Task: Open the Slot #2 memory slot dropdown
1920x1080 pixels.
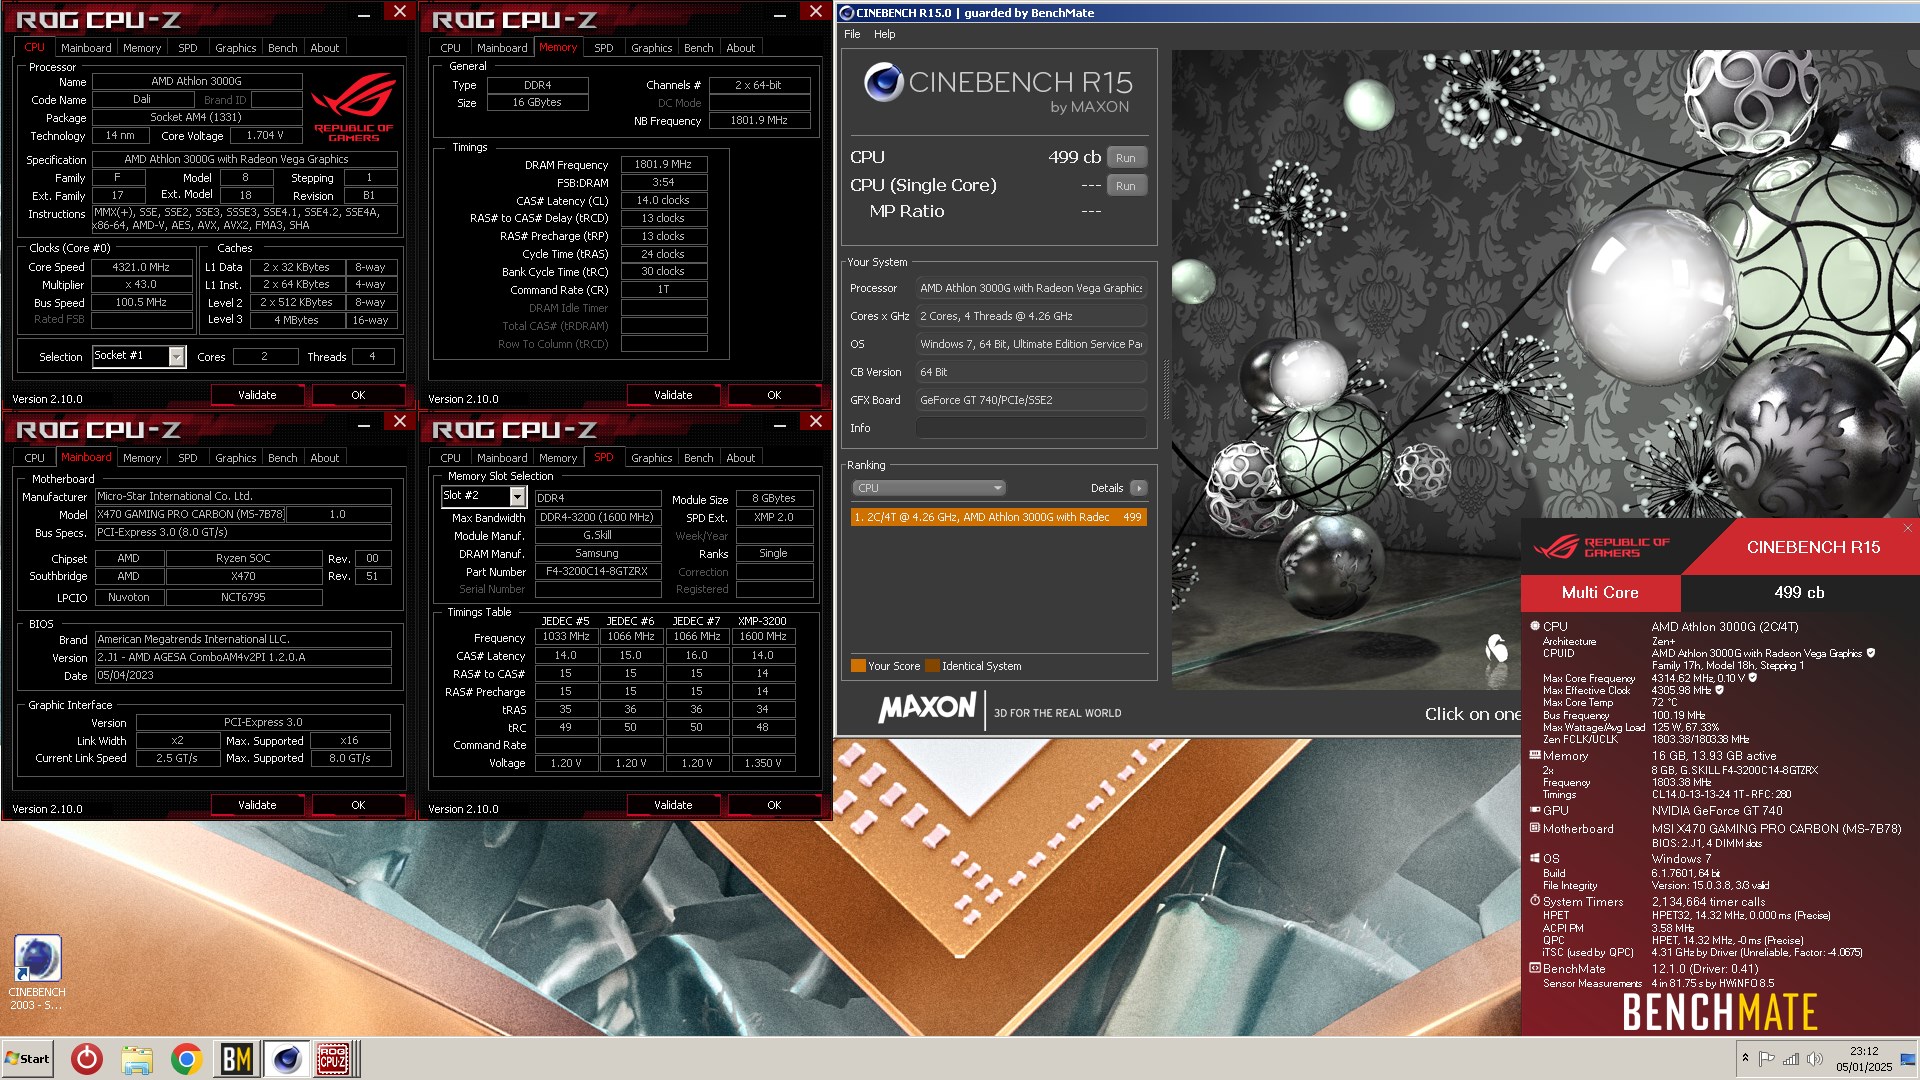Action: (517, 496)
